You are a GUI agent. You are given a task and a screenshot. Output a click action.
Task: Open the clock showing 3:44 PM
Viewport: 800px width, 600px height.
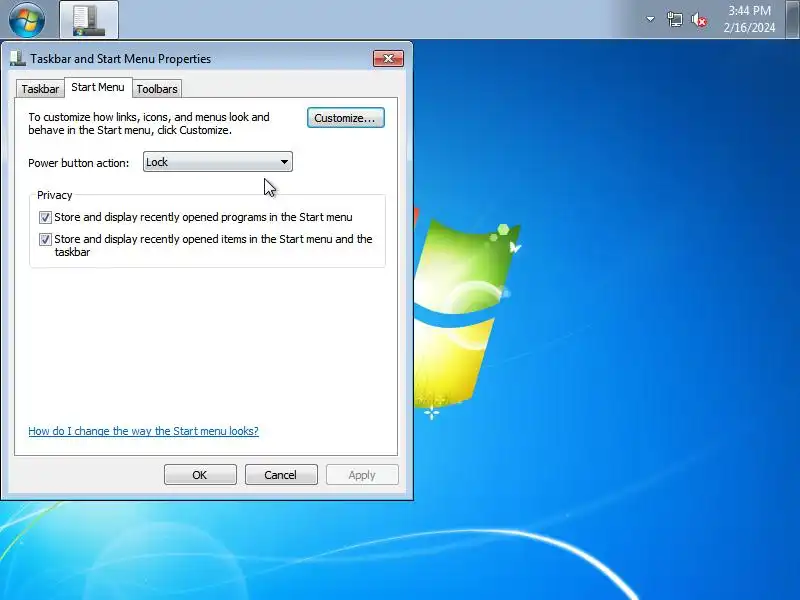749,11
